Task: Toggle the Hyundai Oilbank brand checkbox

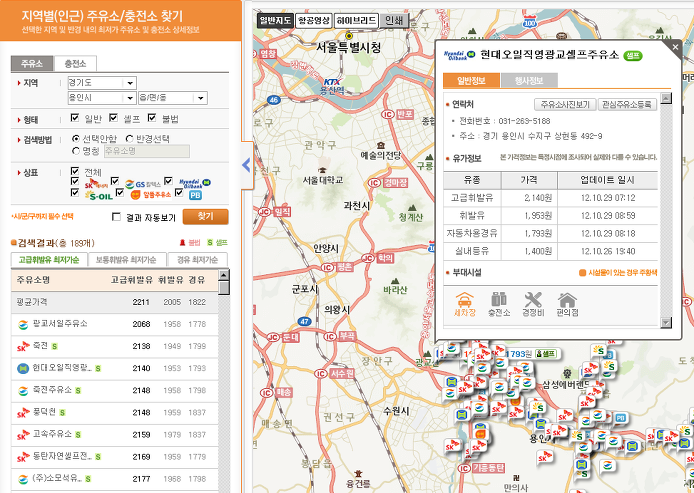Action: [x=168, y=181]
